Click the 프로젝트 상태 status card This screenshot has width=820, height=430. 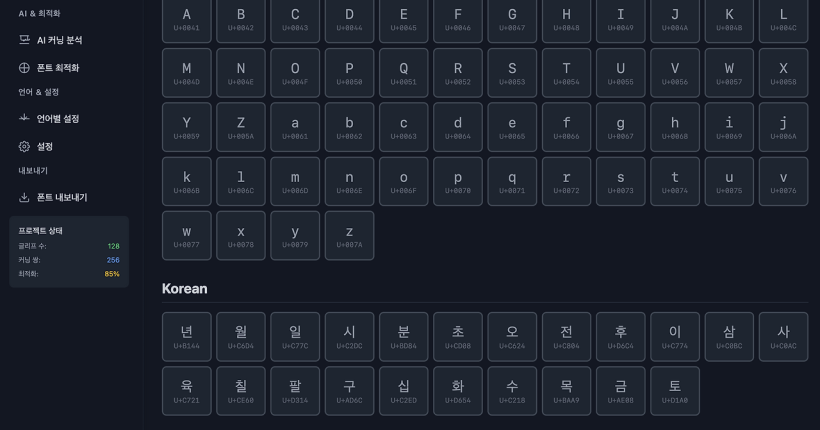pyautogui.click(x=69, y=251)
